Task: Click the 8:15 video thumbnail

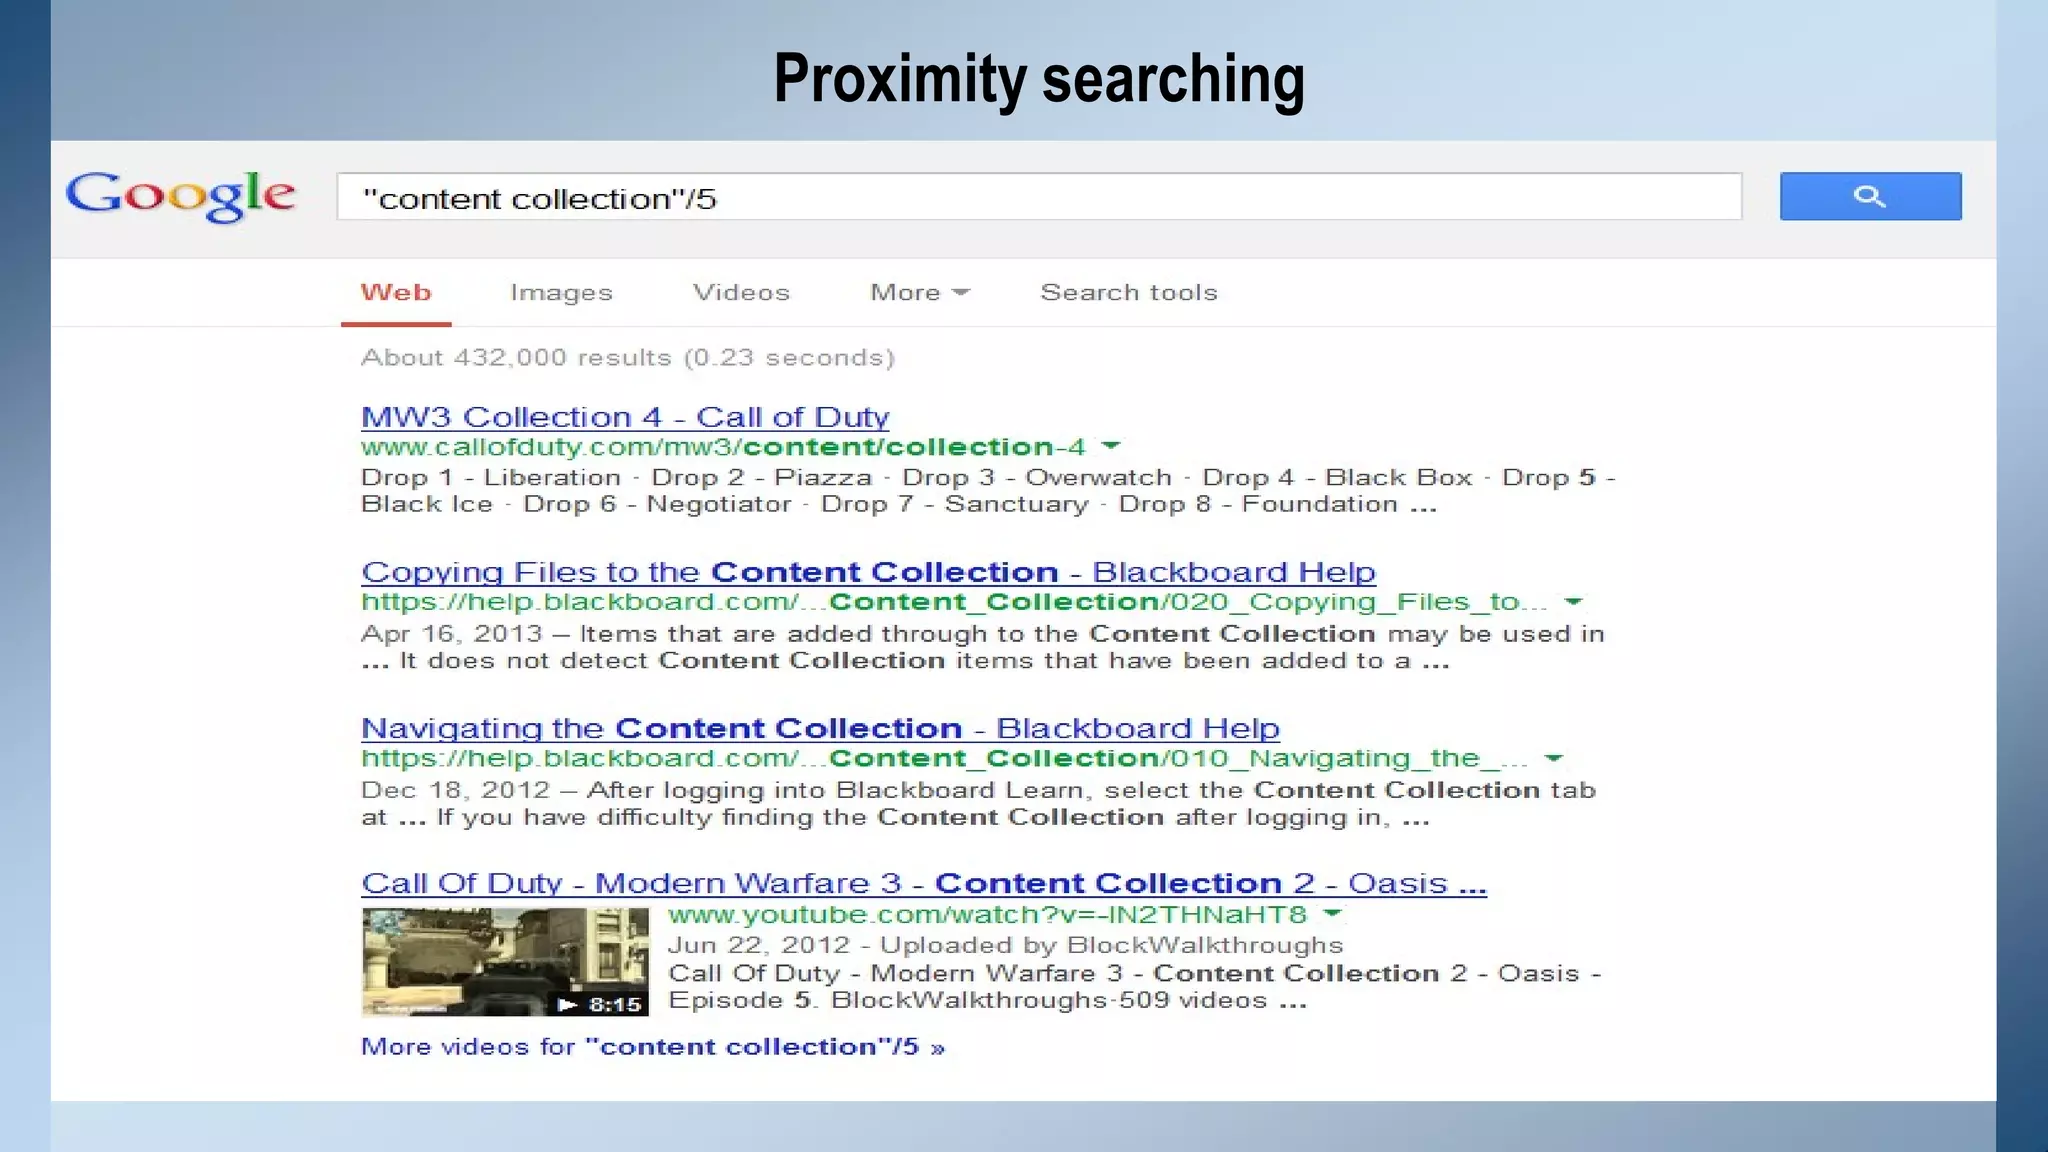Action: click(505, 962)
